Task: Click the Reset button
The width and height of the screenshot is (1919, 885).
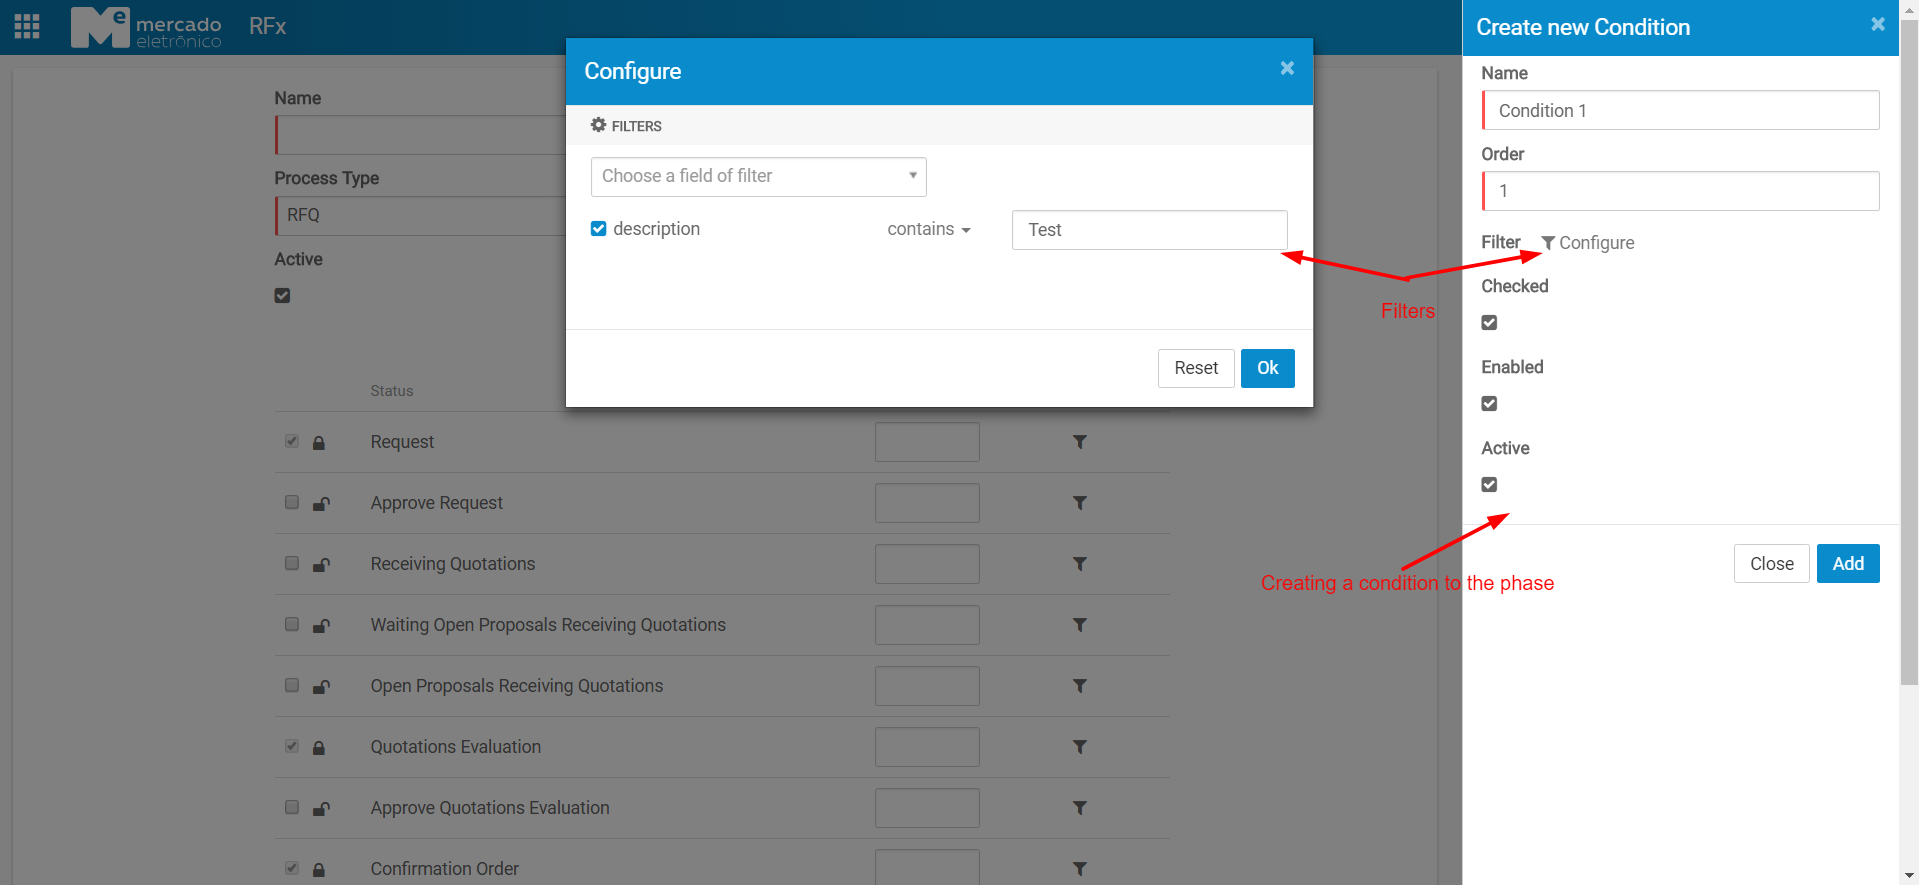Action: (1196, 368)
